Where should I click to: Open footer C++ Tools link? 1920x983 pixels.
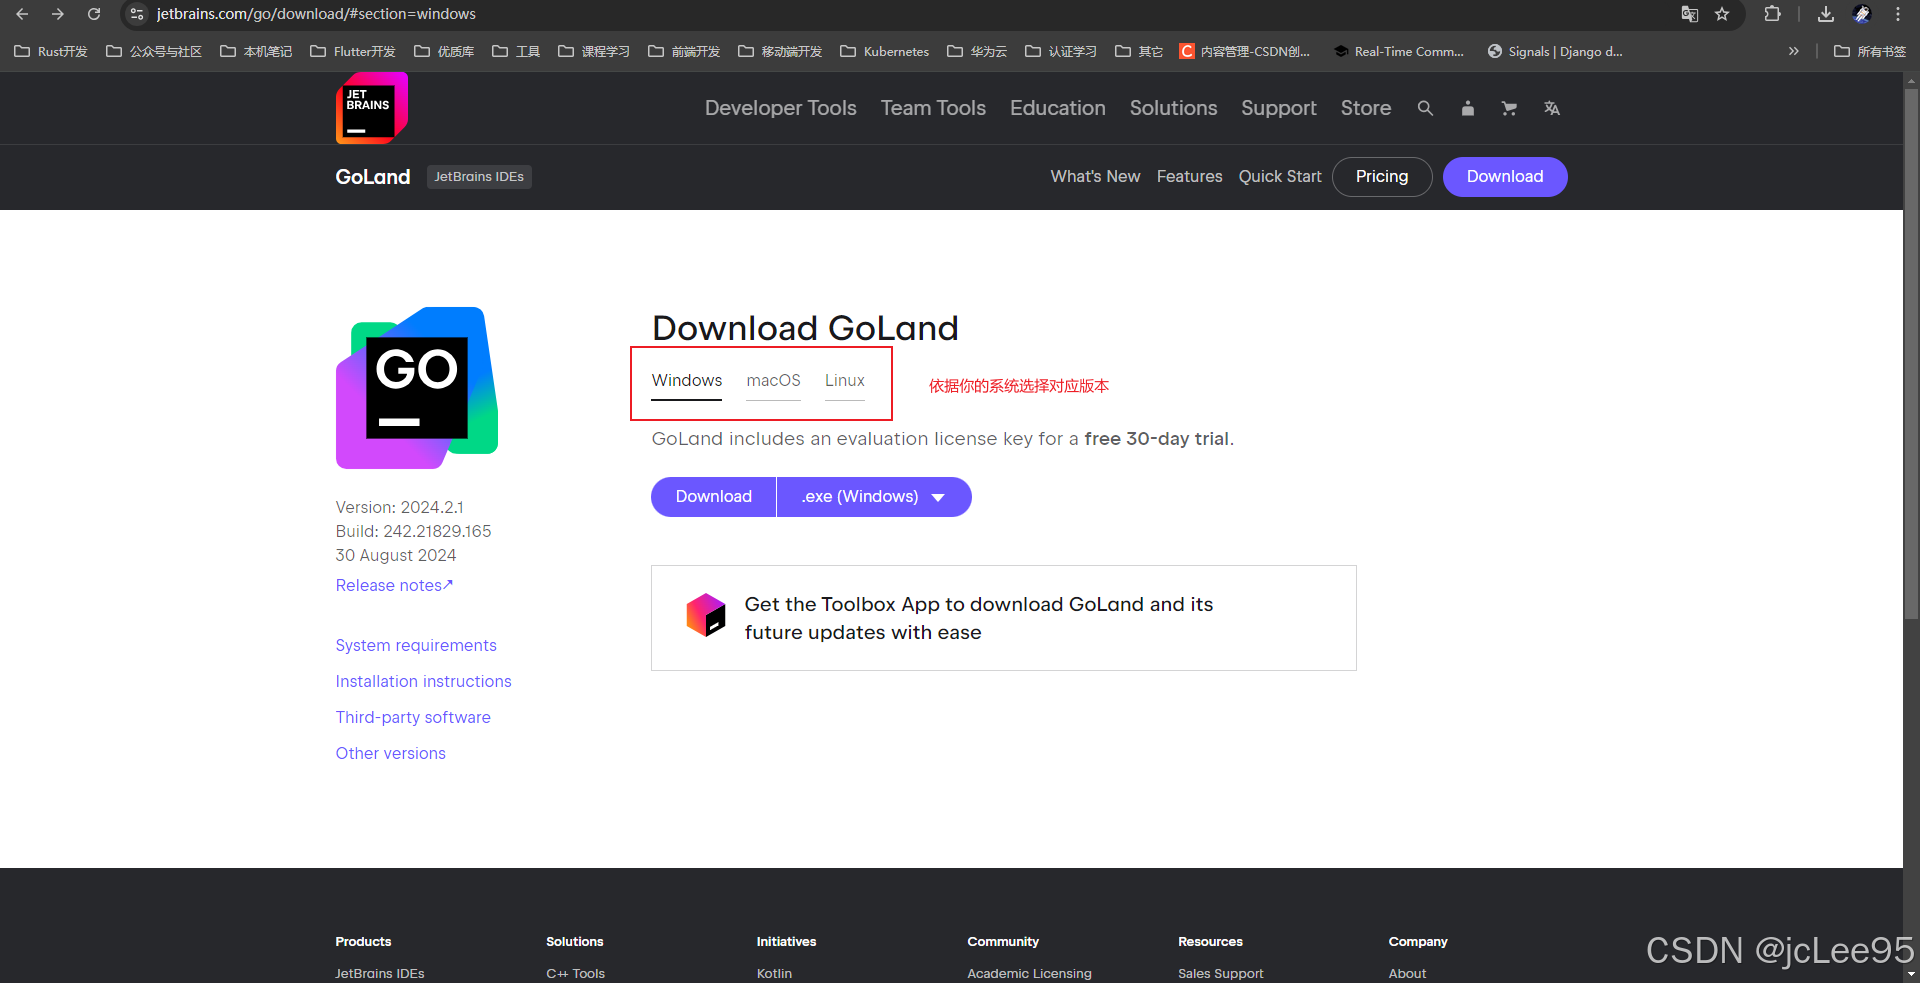[x=575, y=973]
